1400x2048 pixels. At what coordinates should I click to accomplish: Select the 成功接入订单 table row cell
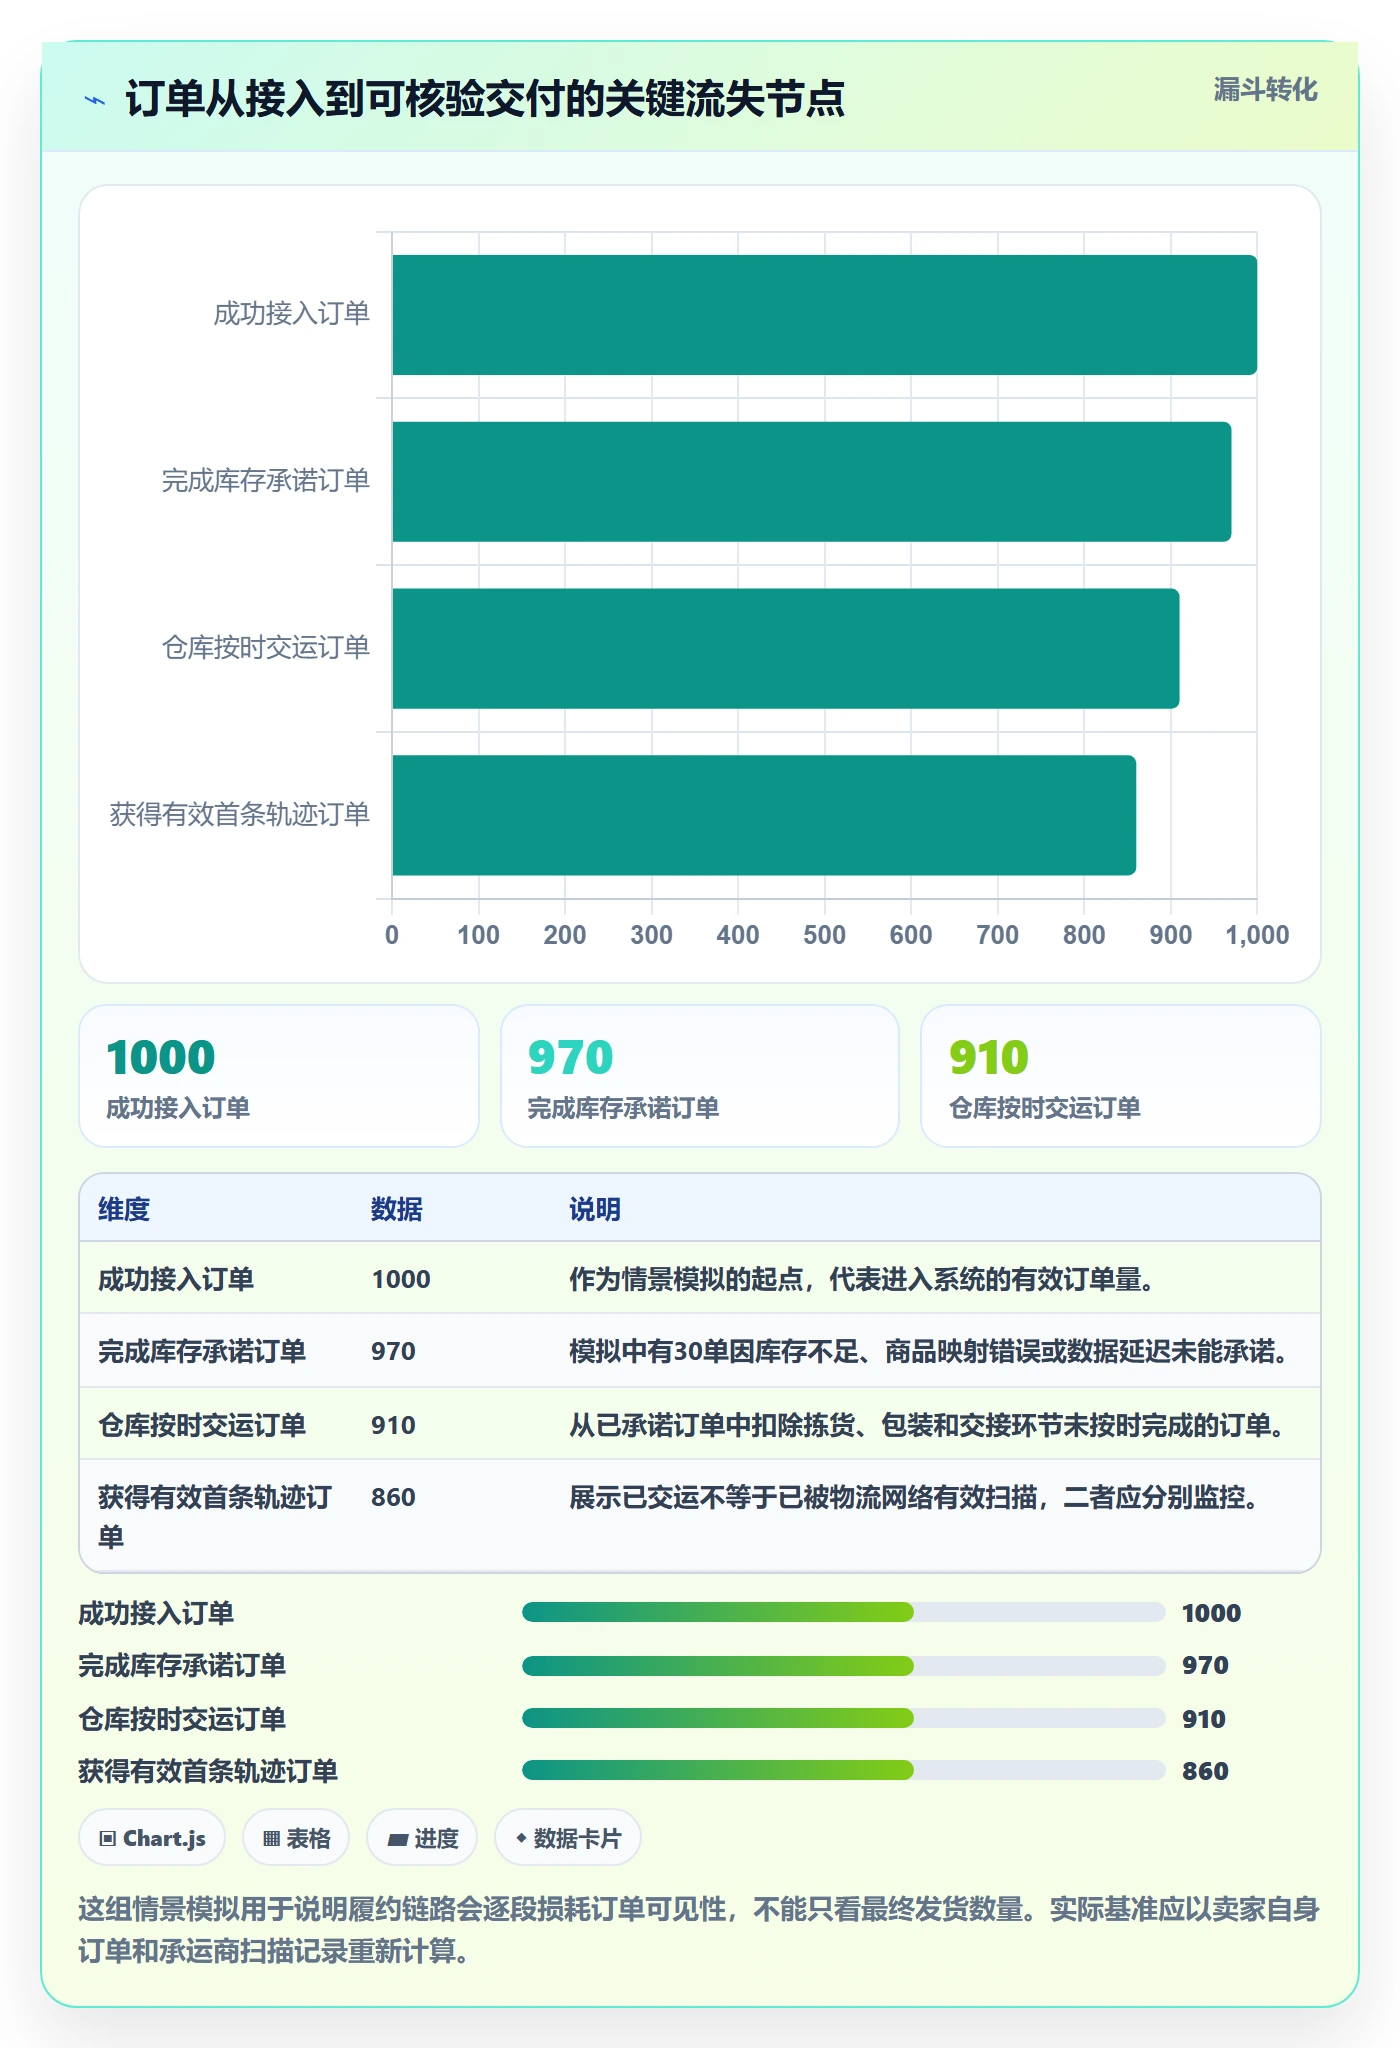pos(176,1279)
